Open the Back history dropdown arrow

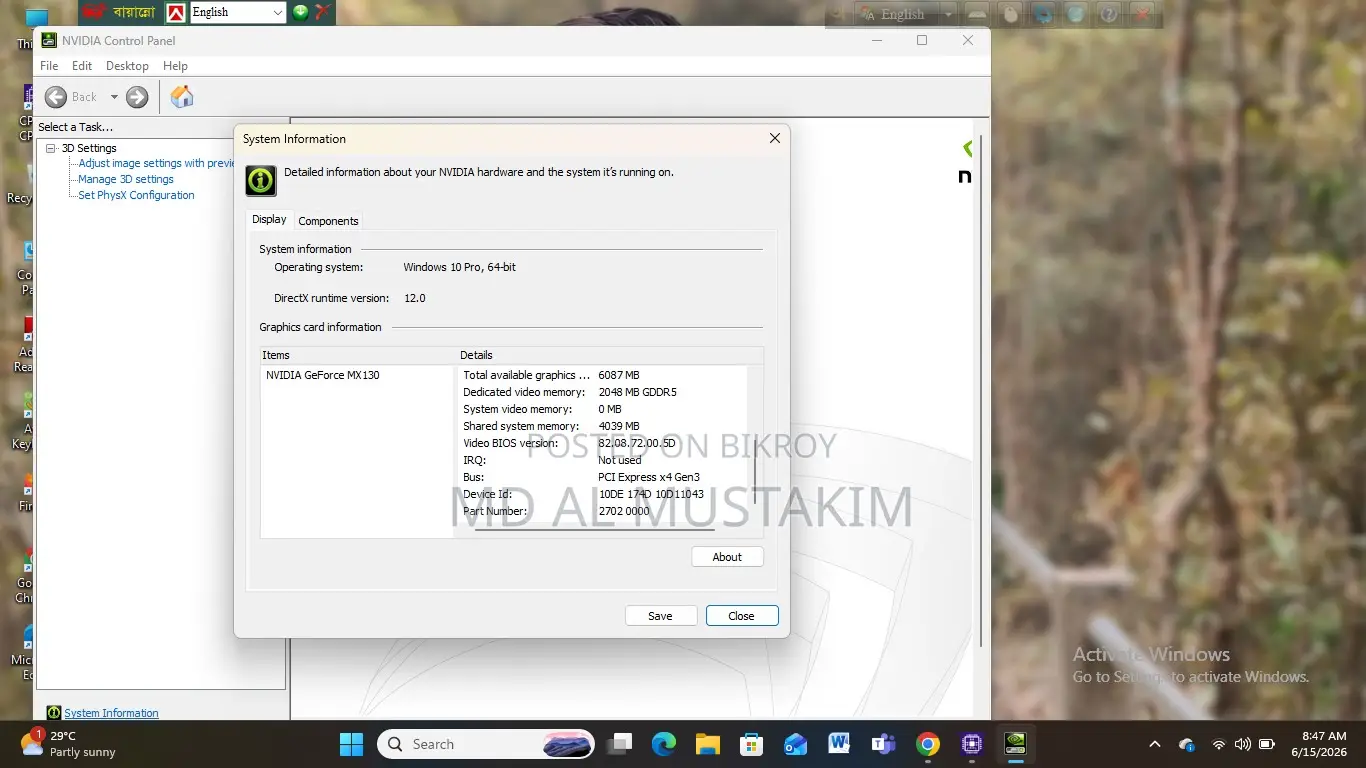pos(114,97)
